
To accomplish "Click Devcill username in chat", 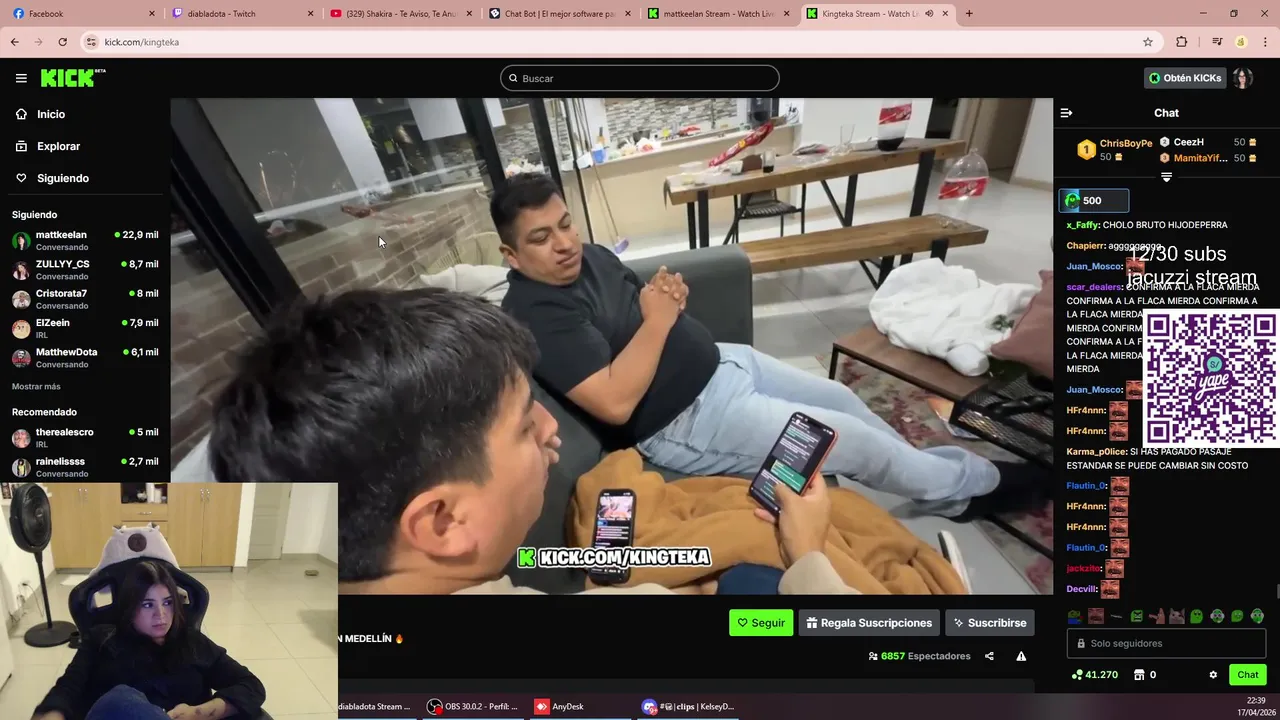I will 1081,589.
